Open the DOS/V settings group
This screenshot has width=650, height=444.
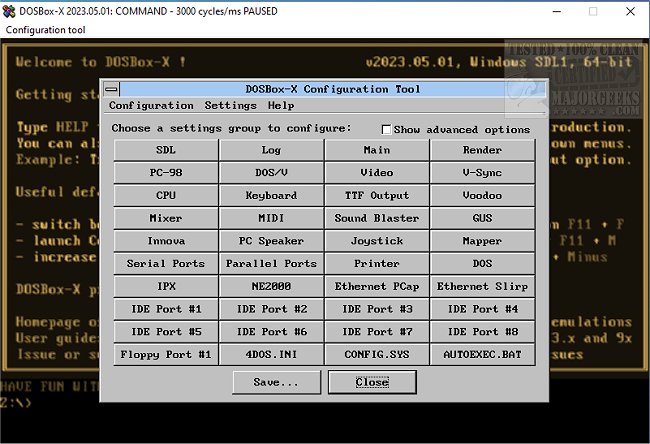(271, 173)
